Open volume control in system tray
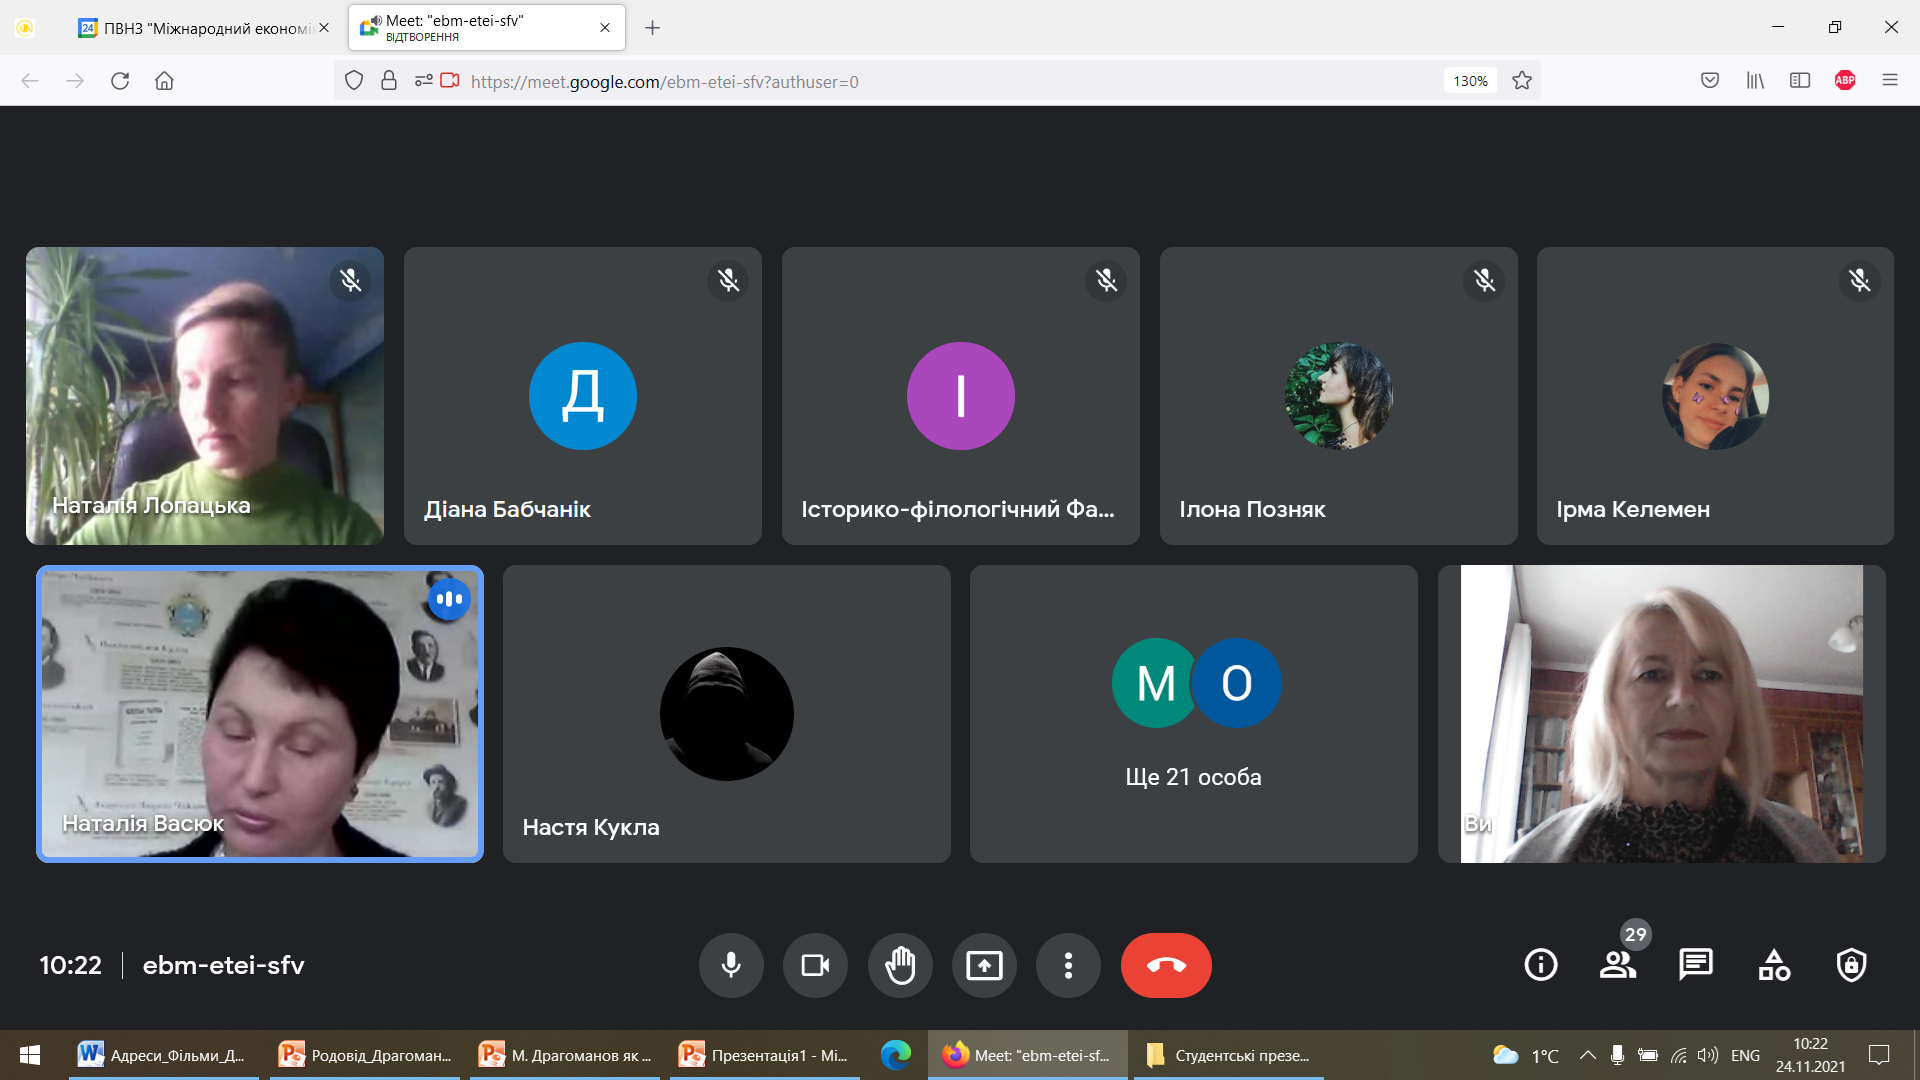The width and height of the screenshot is (1920, 1080). (x=1708, y=1055)
